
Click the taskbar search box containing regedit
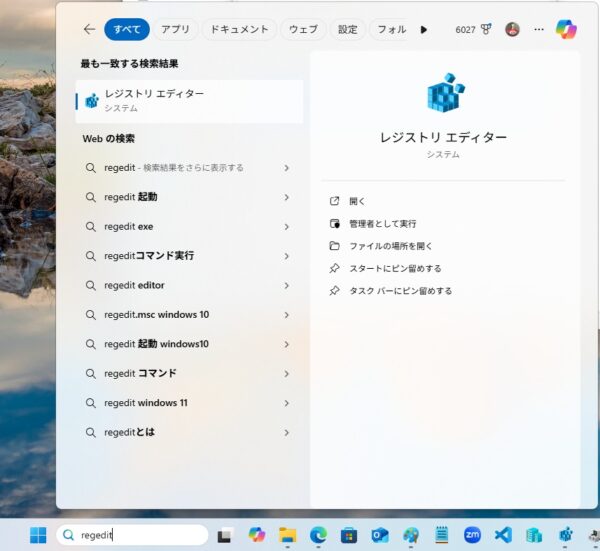coord(132,535)
